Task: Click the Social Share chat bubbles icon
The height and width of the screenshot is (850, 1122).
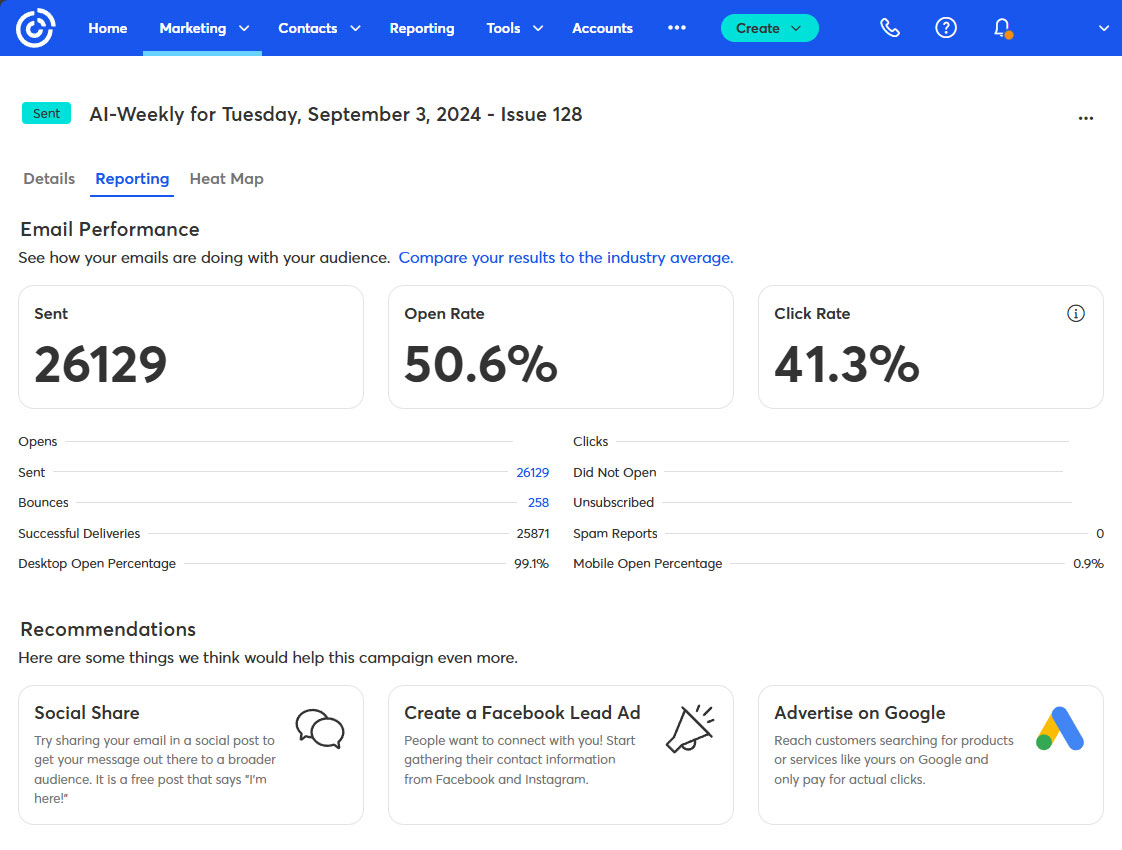Action: [x=320, y=729]
